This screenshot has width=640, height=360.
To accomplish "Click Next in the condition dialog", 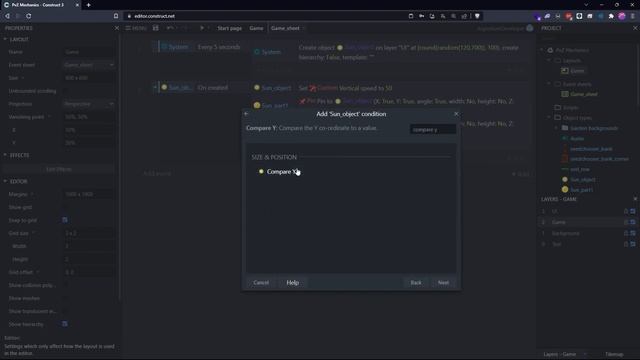I will click(x=443, y=282).
